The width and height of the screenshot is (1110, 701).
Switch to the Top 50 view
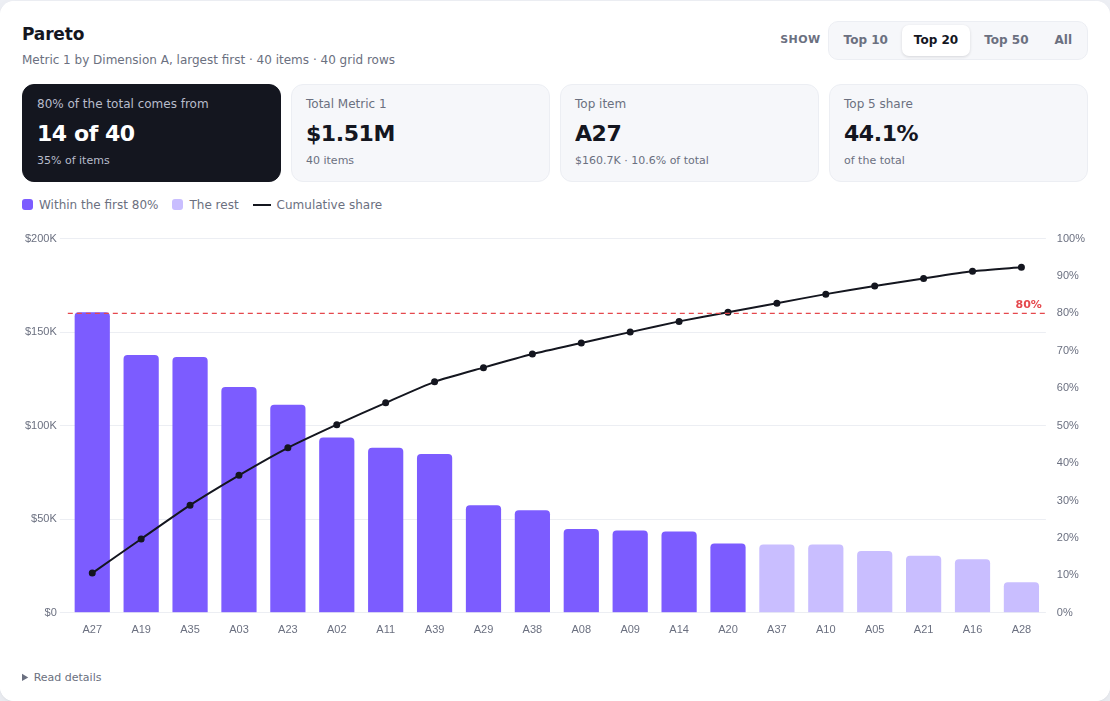click(x=1006, y=40)
